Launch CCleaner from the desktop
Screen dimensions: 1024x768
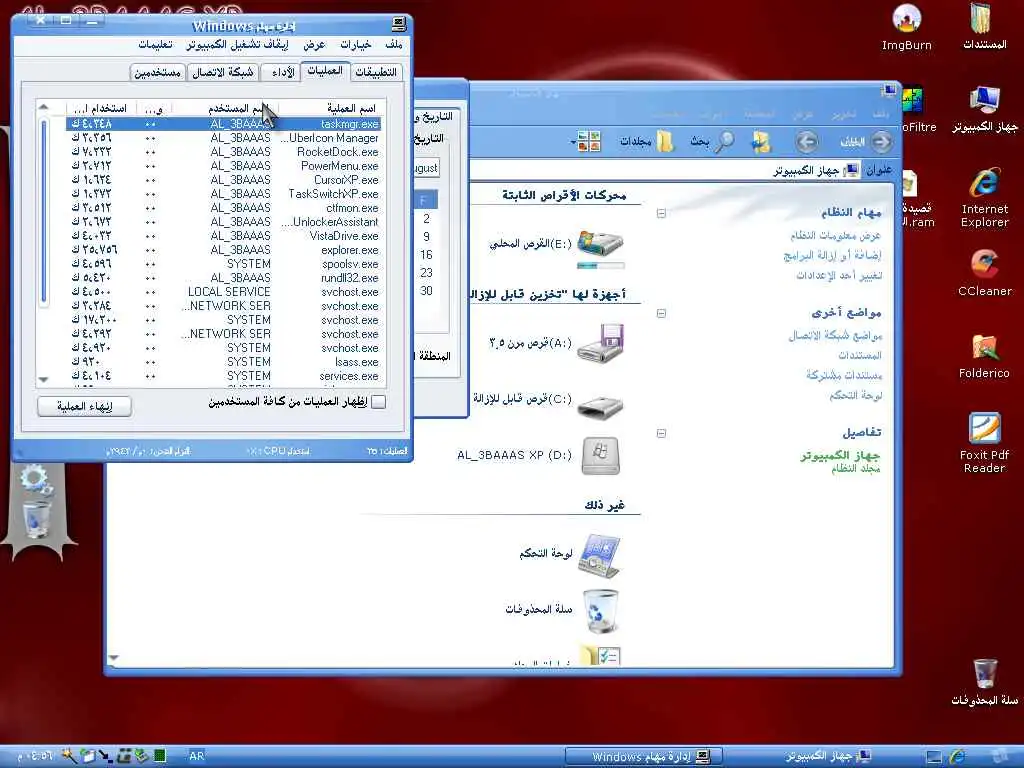pyautogui.click(x=985, y=273)
